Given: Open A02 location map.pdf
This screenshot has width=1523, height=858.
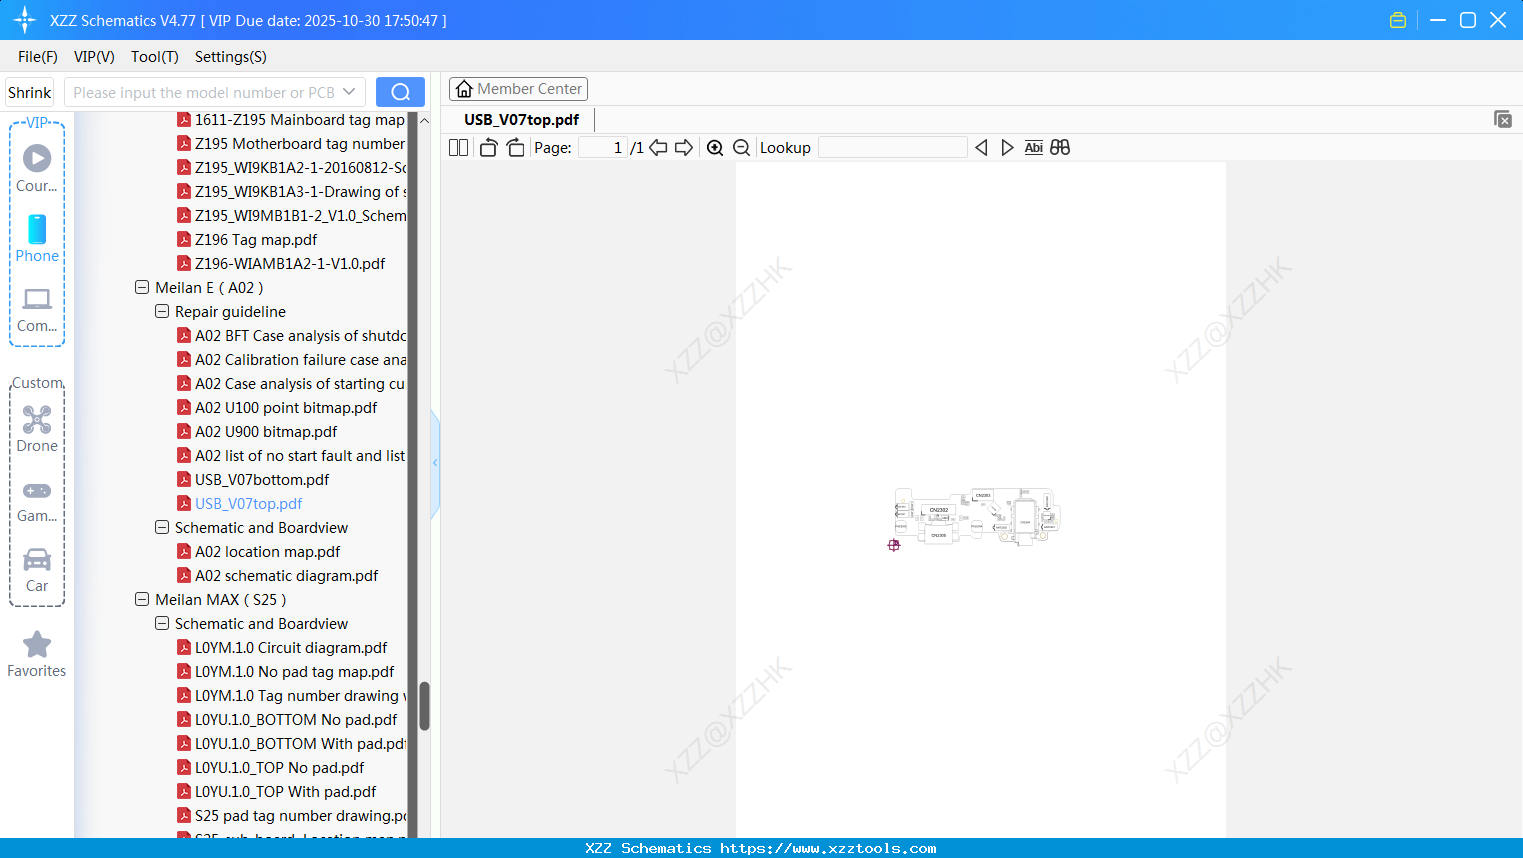Looking at the screenshot, I should [x=268, y=552].
